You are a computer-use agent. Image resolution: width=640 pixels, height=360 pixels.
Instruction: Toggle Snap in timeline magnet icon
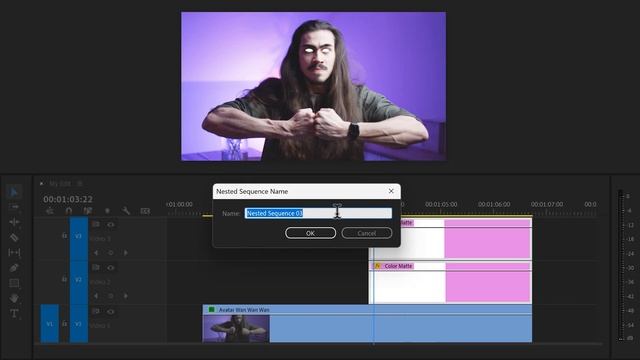click(x=69, y=211)
